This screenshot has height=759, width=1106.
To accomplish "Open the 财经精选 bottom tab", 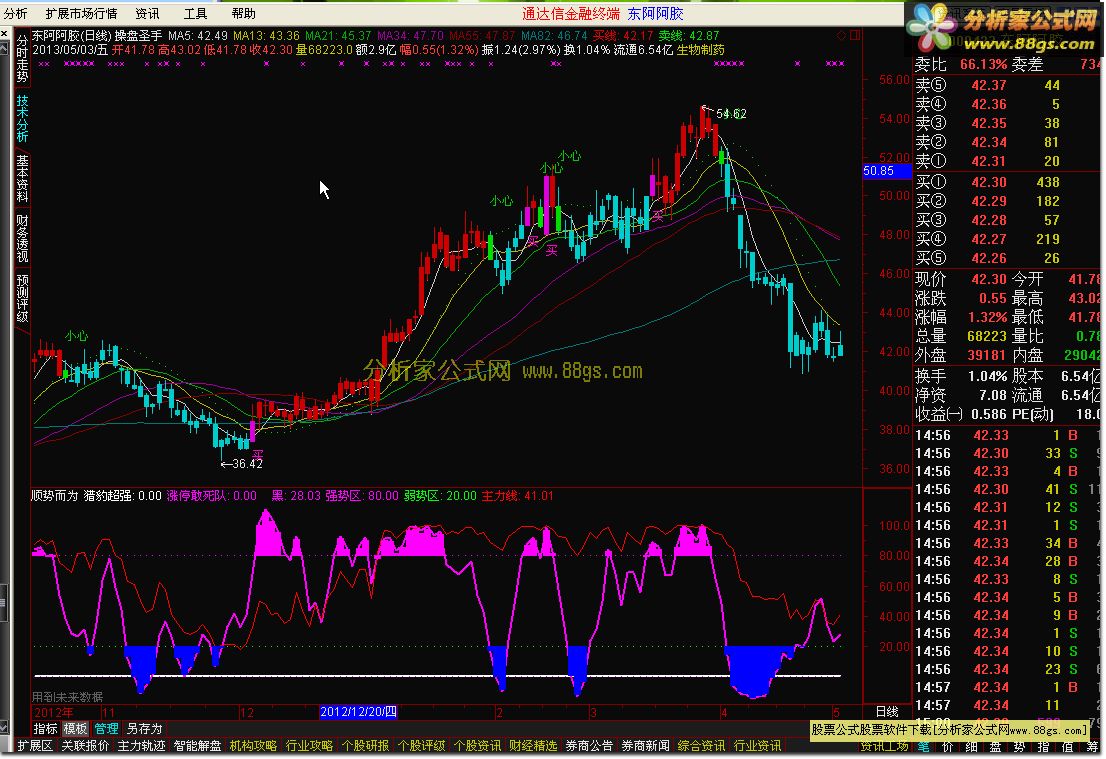I will (x=533, y=746).
